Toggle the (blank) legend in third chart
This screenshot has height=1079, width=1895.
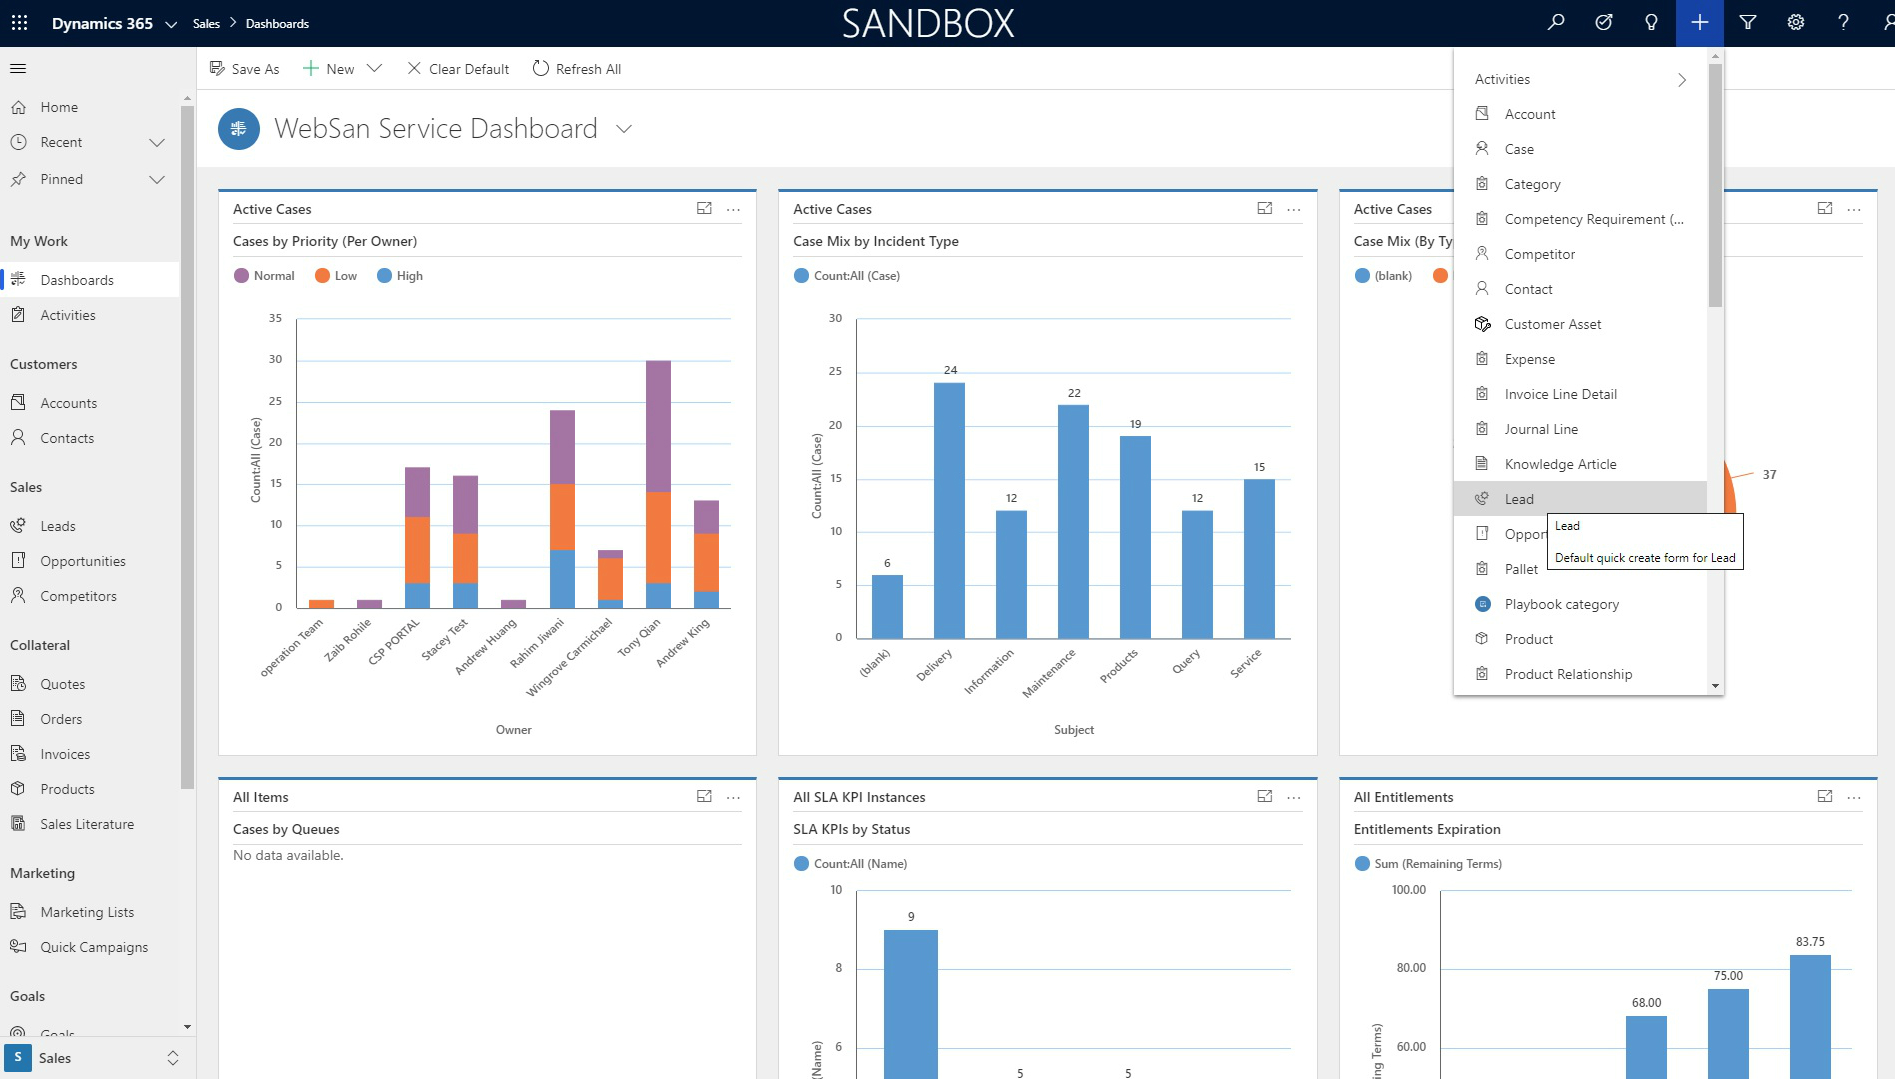click(x=1383, y=276)
